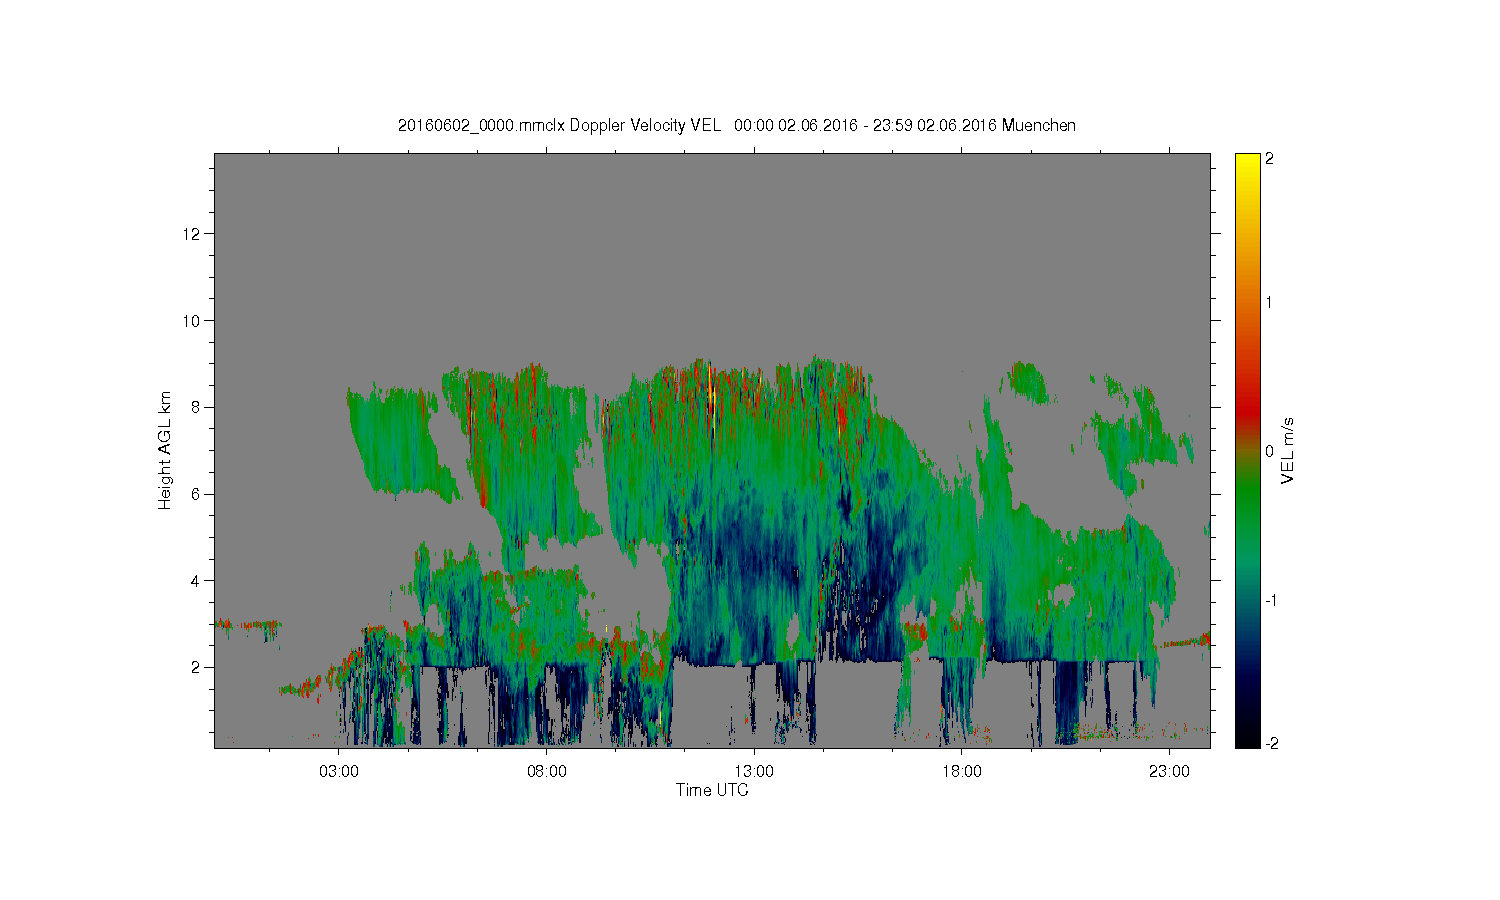Screen dimensions: 1500x900
Task: Click the colorbar's 0 value label
Action: pos(1269,451)
